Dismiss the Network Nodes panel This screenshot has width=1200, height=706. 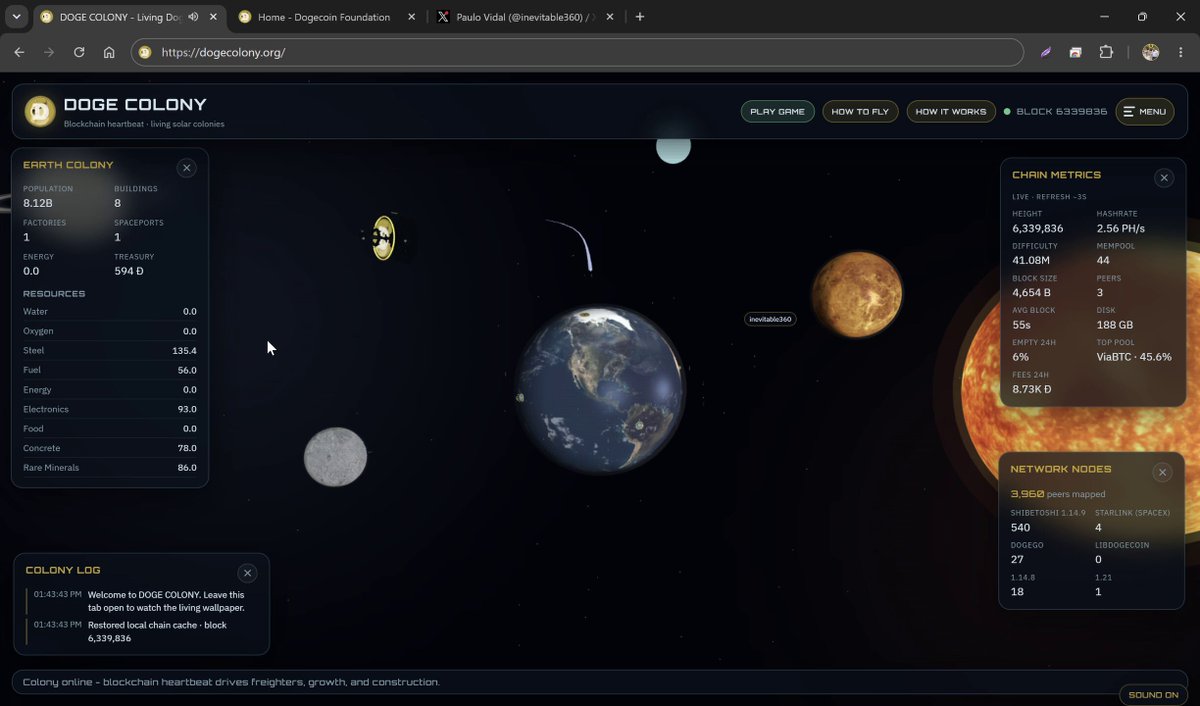point(1162,472)
